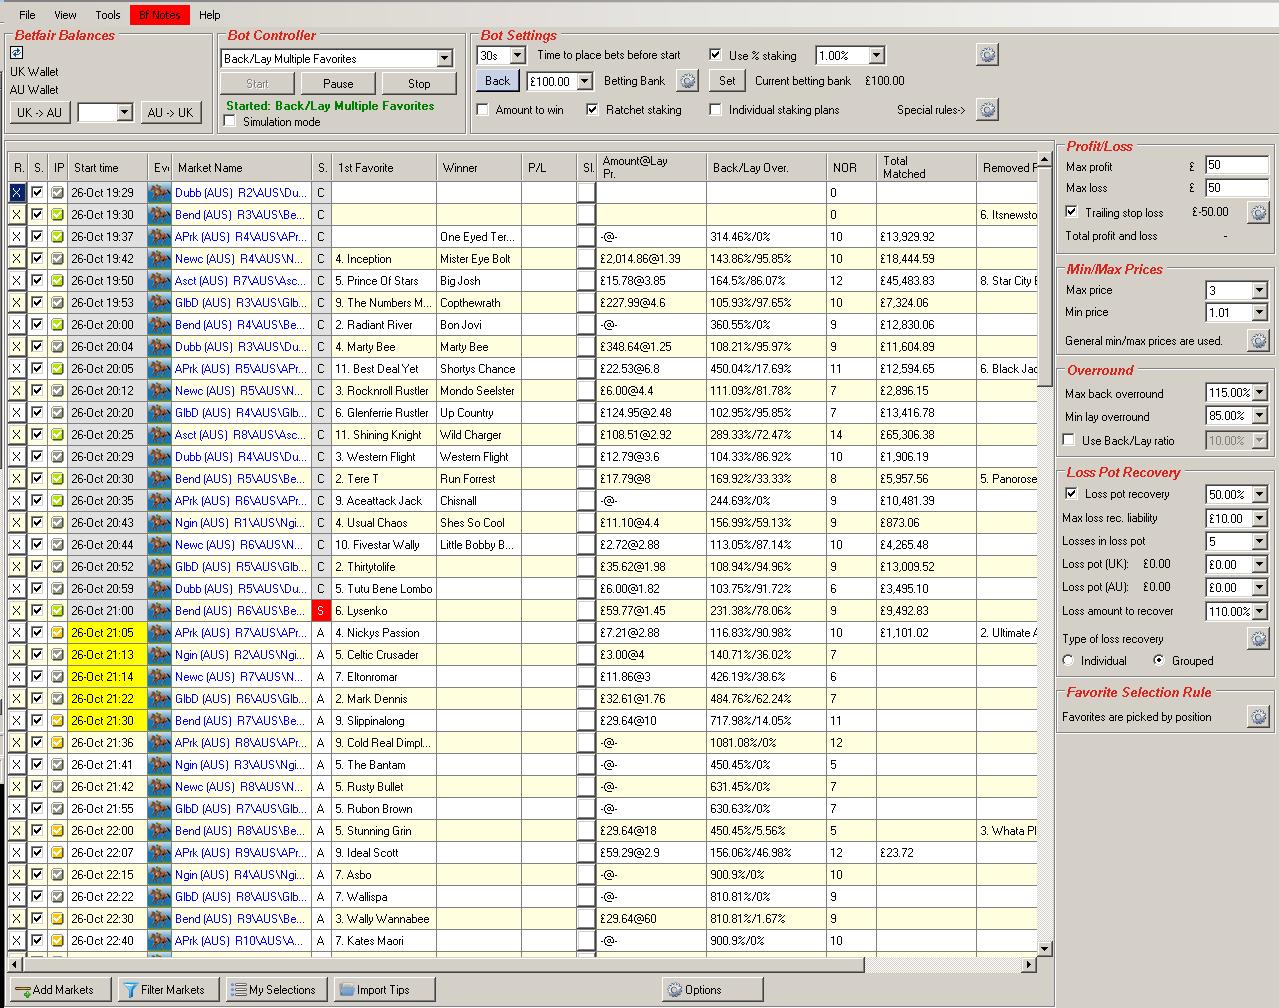Screen dimensions: 1279x1008
Task: Click the Max profit input field
Action: click(x=1237, y=166)
